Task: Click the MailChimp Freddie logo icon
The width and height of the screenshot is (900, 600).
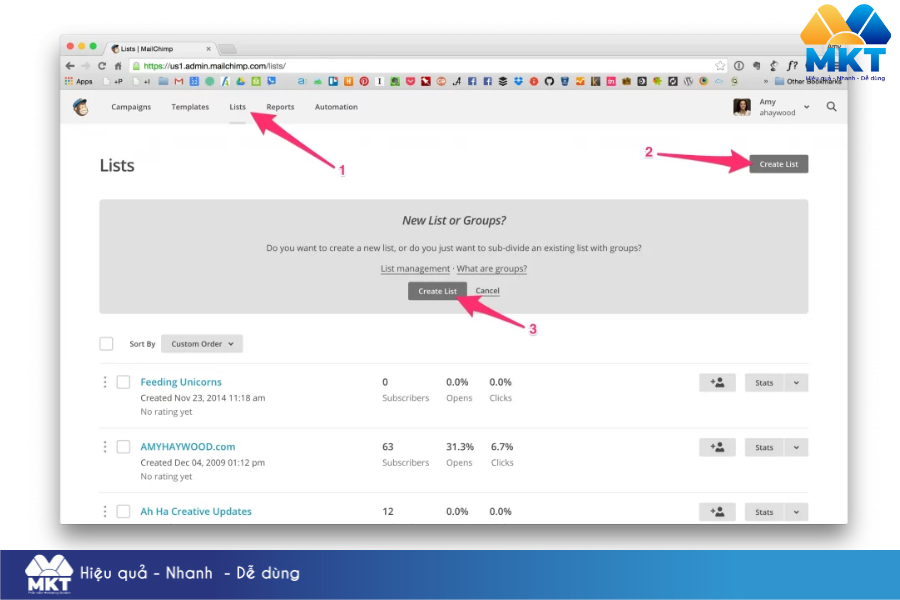Action: coord(83,106)
